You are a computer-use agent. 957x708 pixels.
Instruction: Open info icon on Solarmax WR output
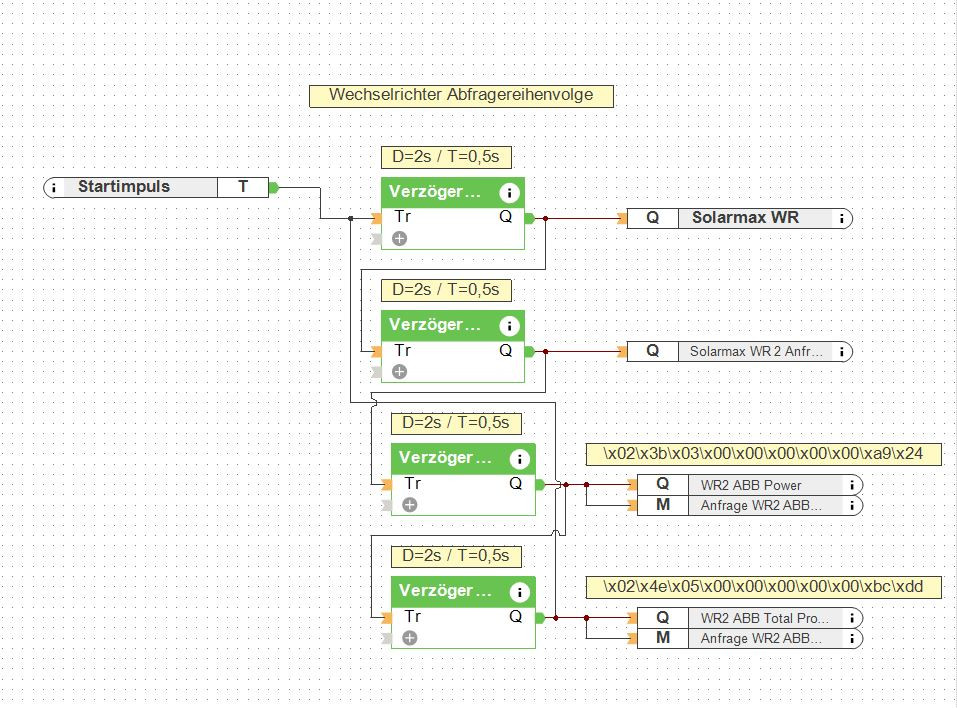[x=842, y=219]
